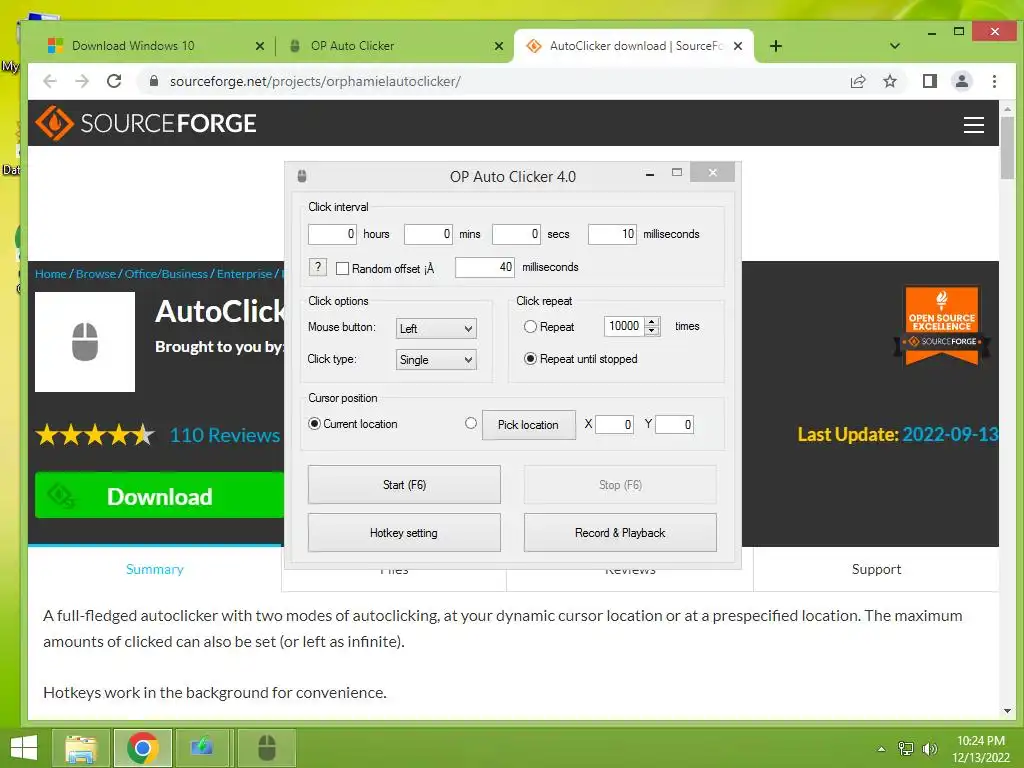This screenshot has height=768, width=1024.
Task: Open Chrome profile avatar
Action: (x=962, y=81)
